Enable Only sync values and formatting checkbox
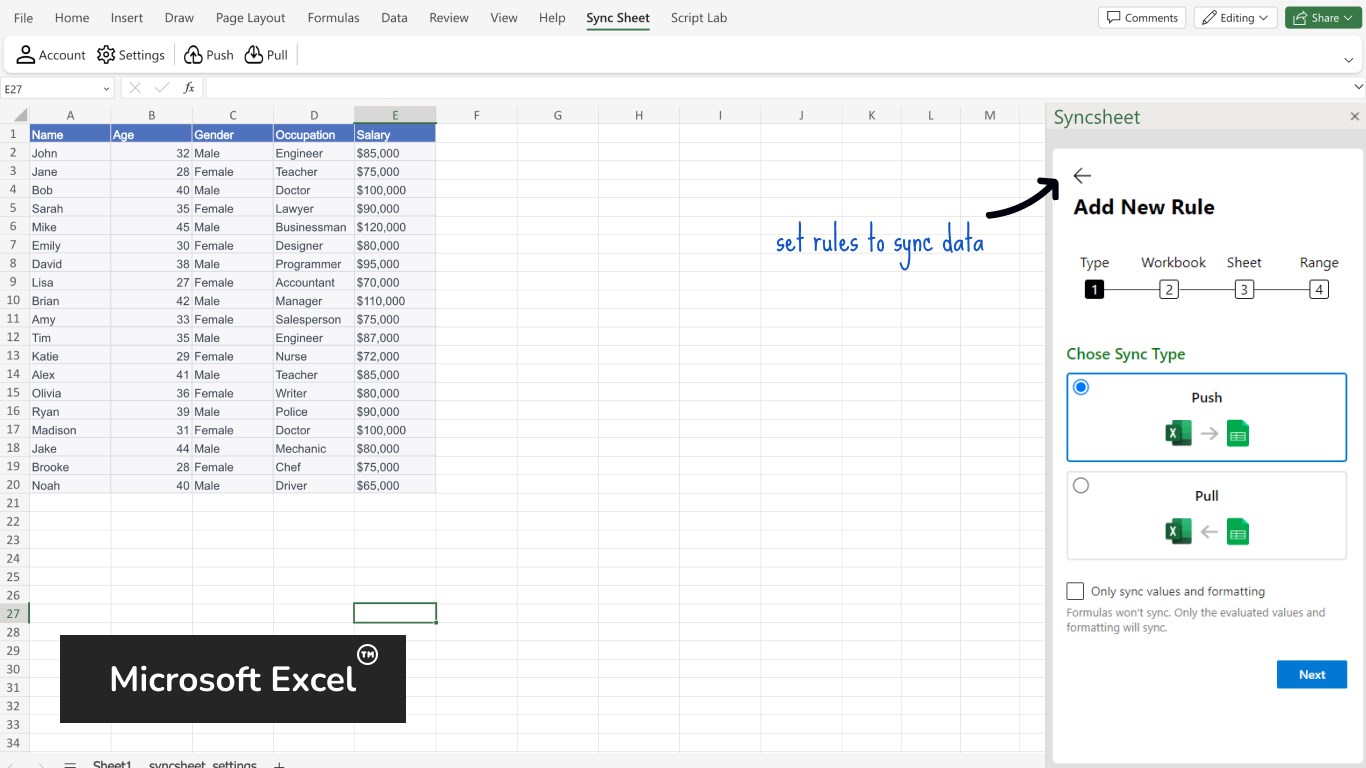This screenshot has width=1366, height=768. (x=1075, y=591)
